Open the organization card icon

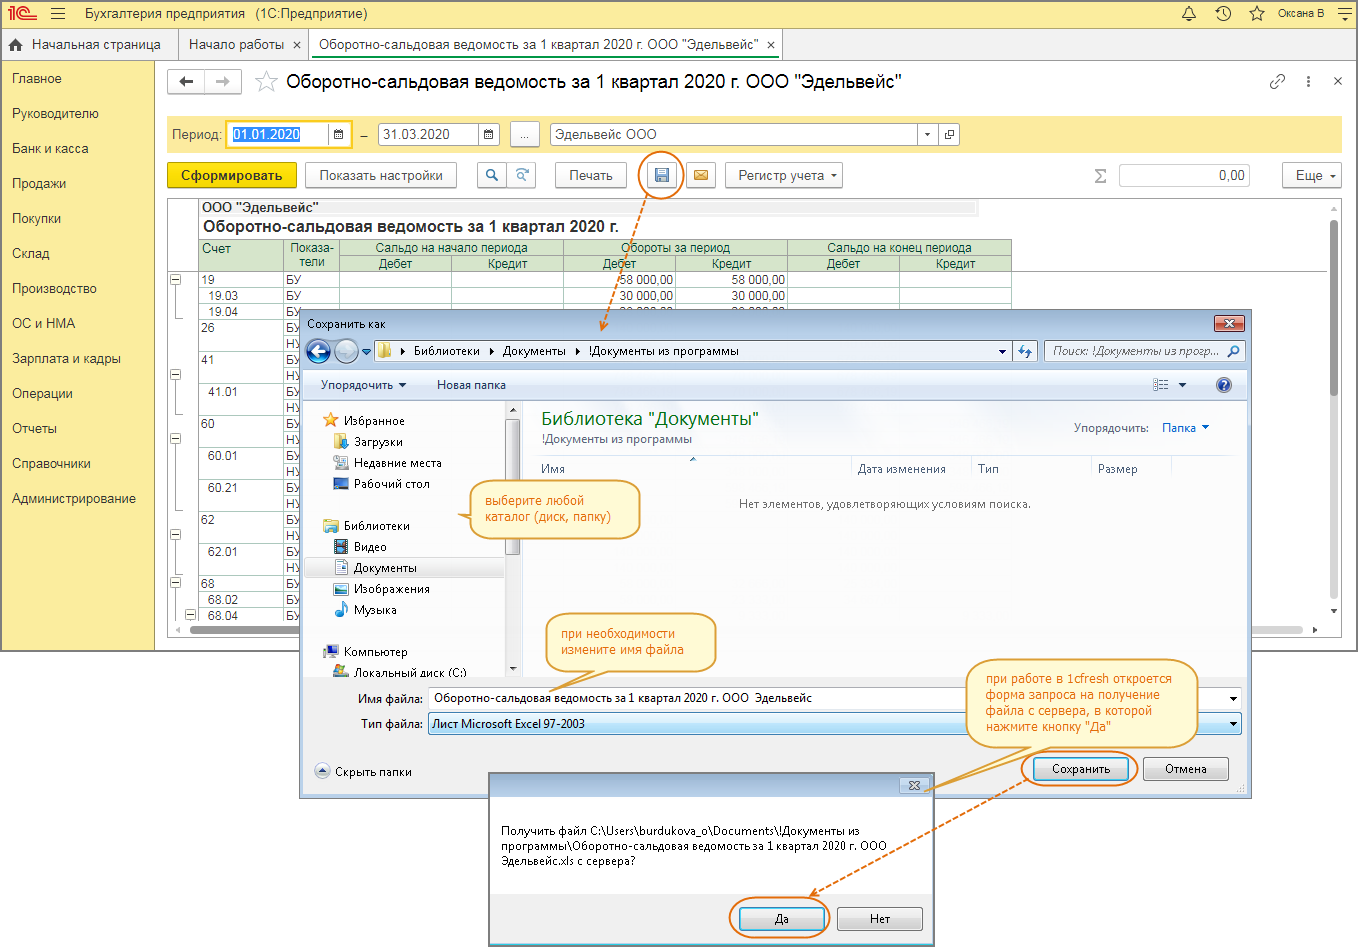pos(949,135)
